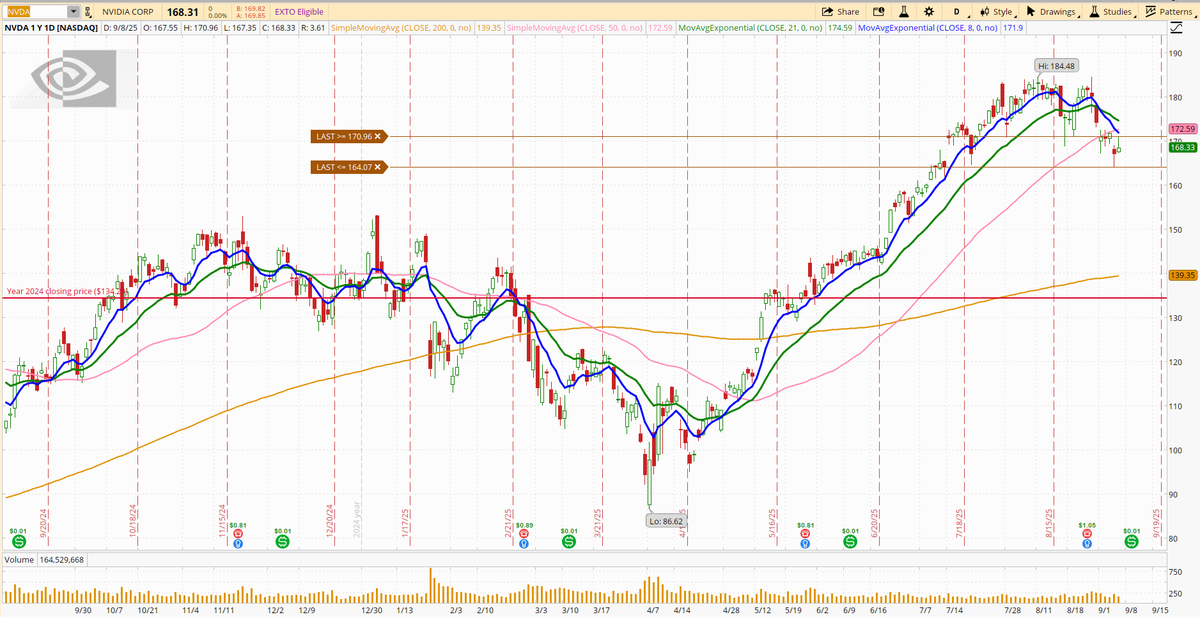Select the LAST >= 170.96 alert label
This screenshot has height=617, width=1200.
pos(347,136)
